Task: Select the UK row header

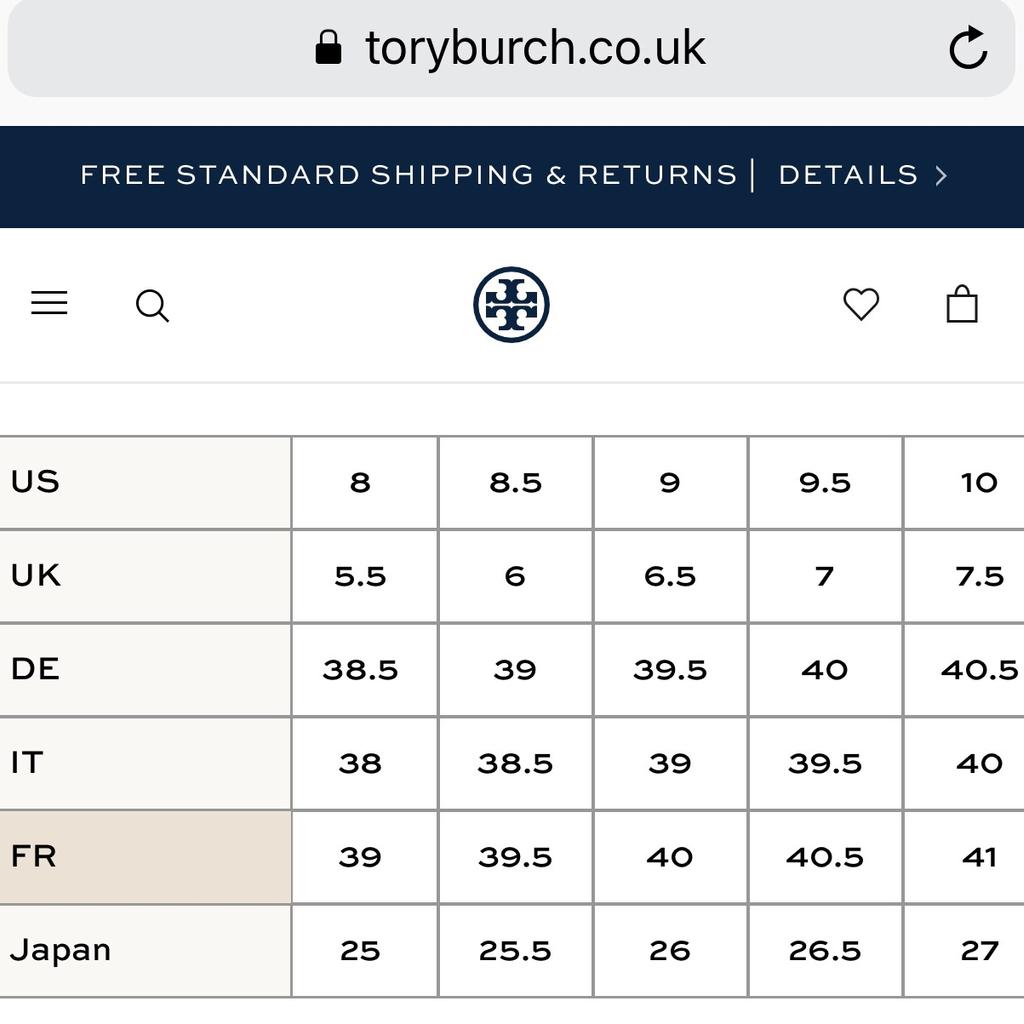Action: [x=145, y=576]
